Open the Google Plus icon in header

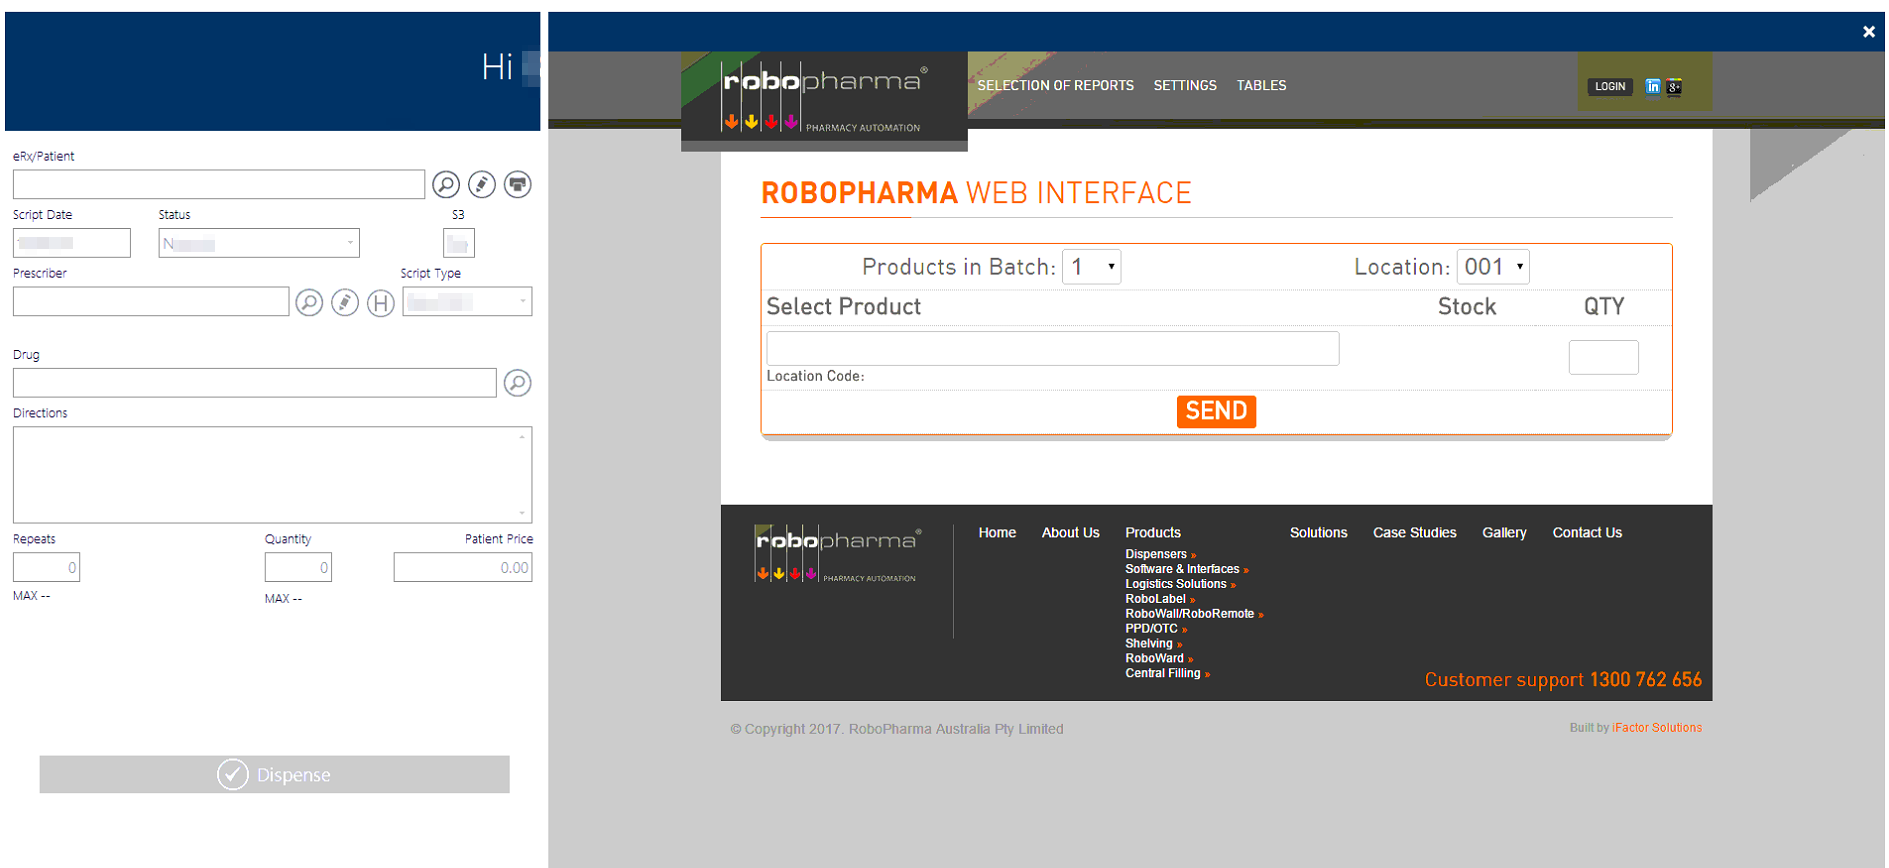1674,87
